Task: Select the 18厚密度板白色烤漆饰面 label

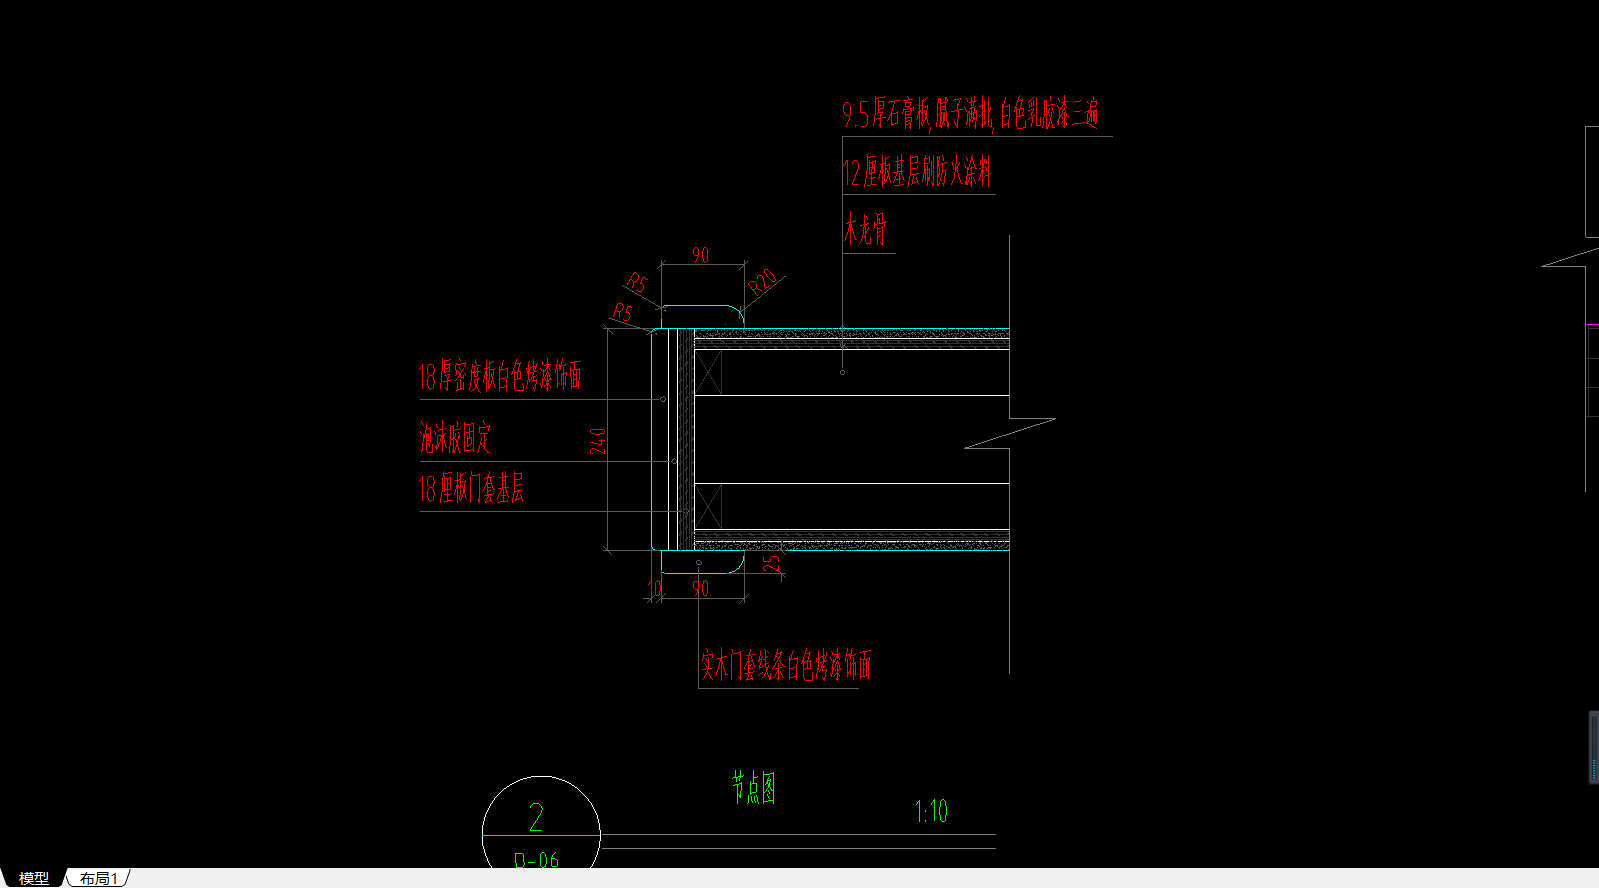Action: [499, 376]
